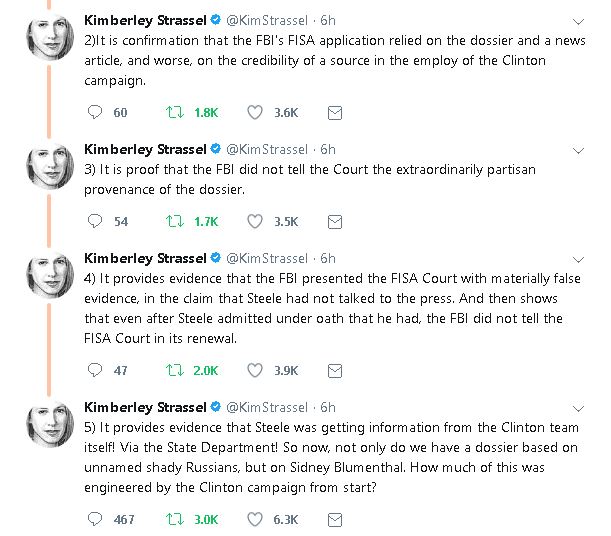Viewport: 611px width, 536px height.
Task: Retweet the tweet with 1.8K retweets
Action: [x=174, y=112]
